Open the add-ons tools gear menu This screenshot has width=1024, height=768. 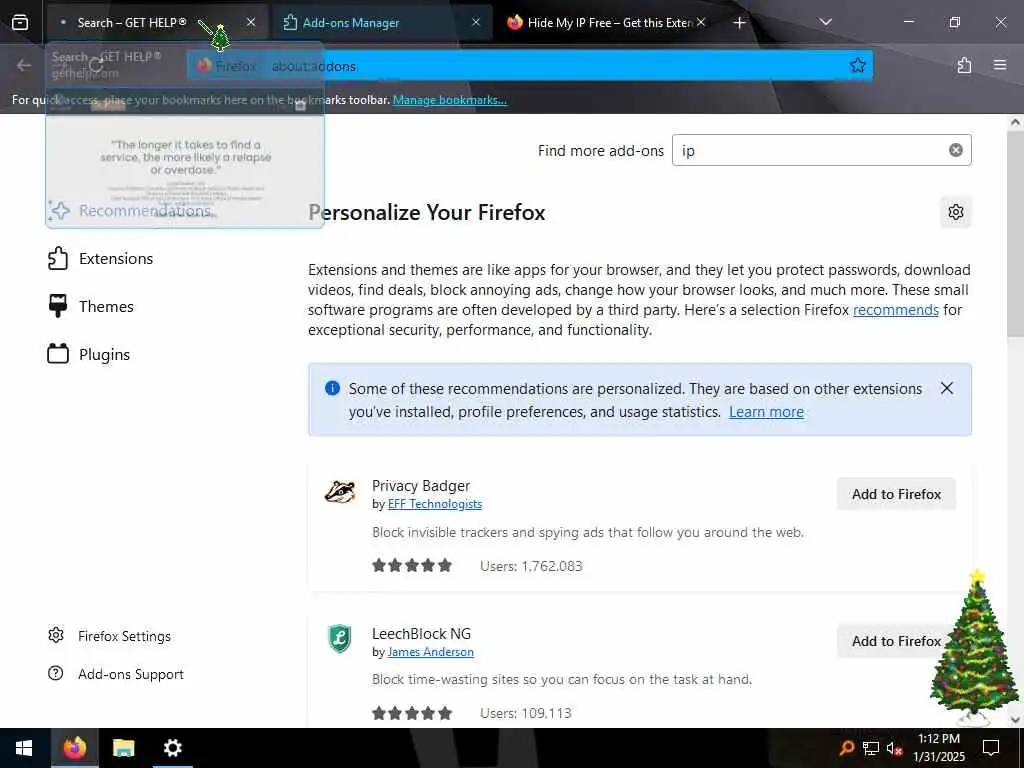point(955,212)
